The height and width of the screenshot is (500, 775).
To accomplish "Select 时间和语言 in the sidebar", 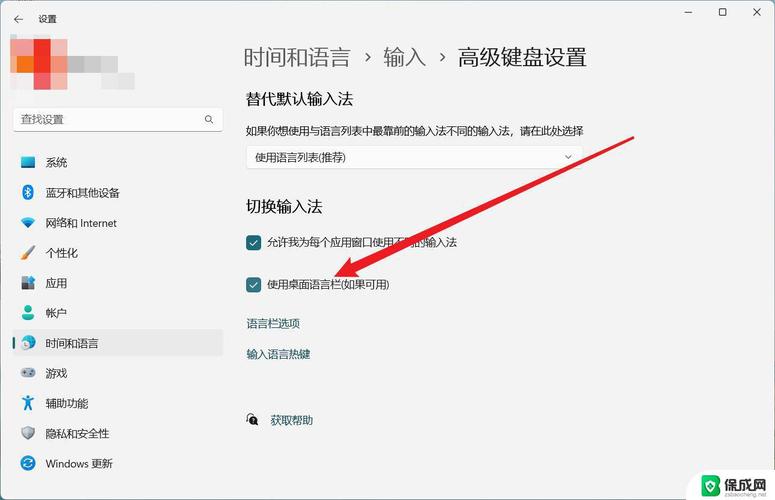I will (x=118, y=343).
